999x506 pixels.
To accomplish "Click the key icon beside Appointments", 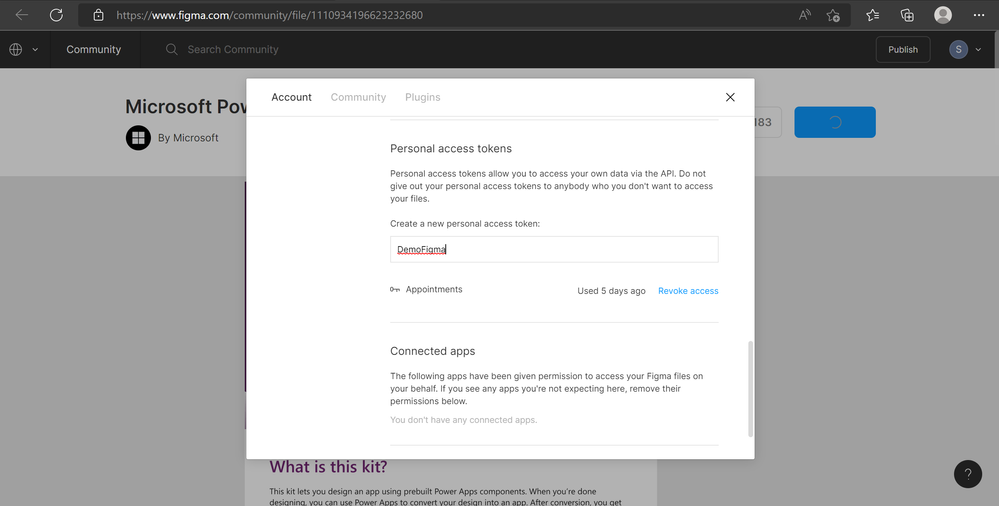I will tap(395, 289).
